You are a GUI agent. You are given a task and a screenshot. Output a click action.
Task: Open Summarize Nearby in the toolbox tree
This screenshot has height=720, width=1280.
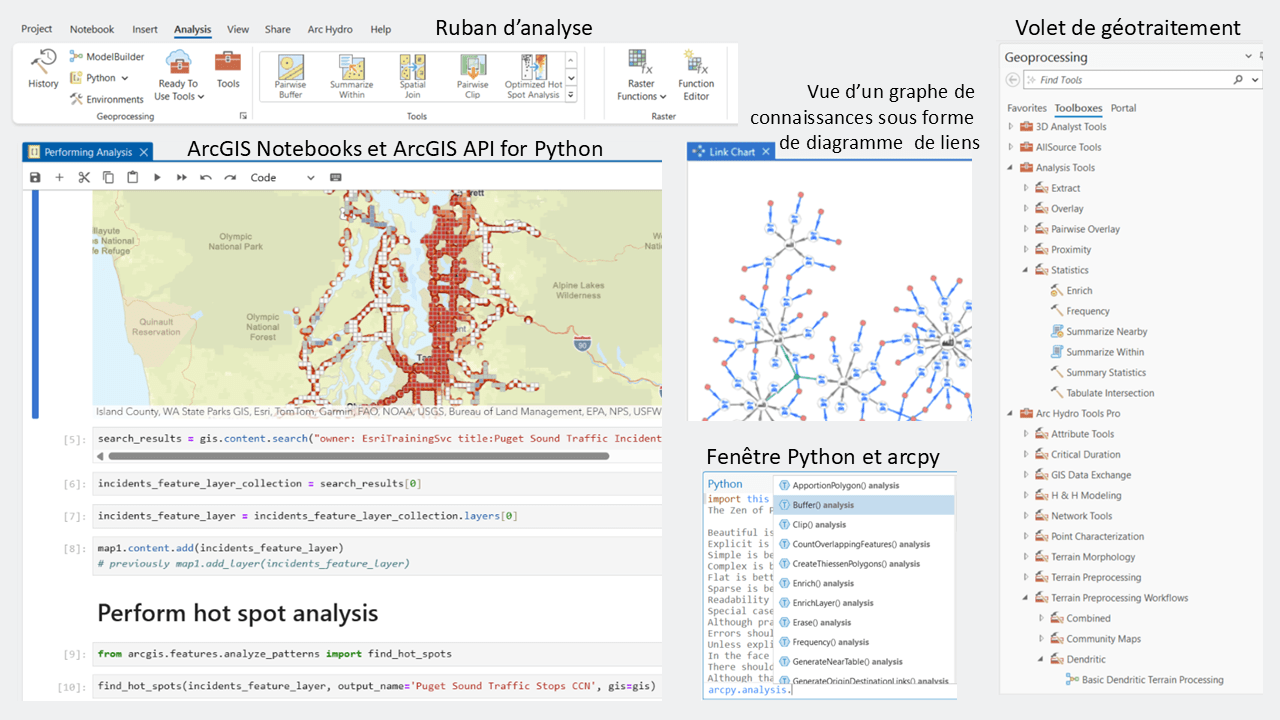(x=1099, y=331)
